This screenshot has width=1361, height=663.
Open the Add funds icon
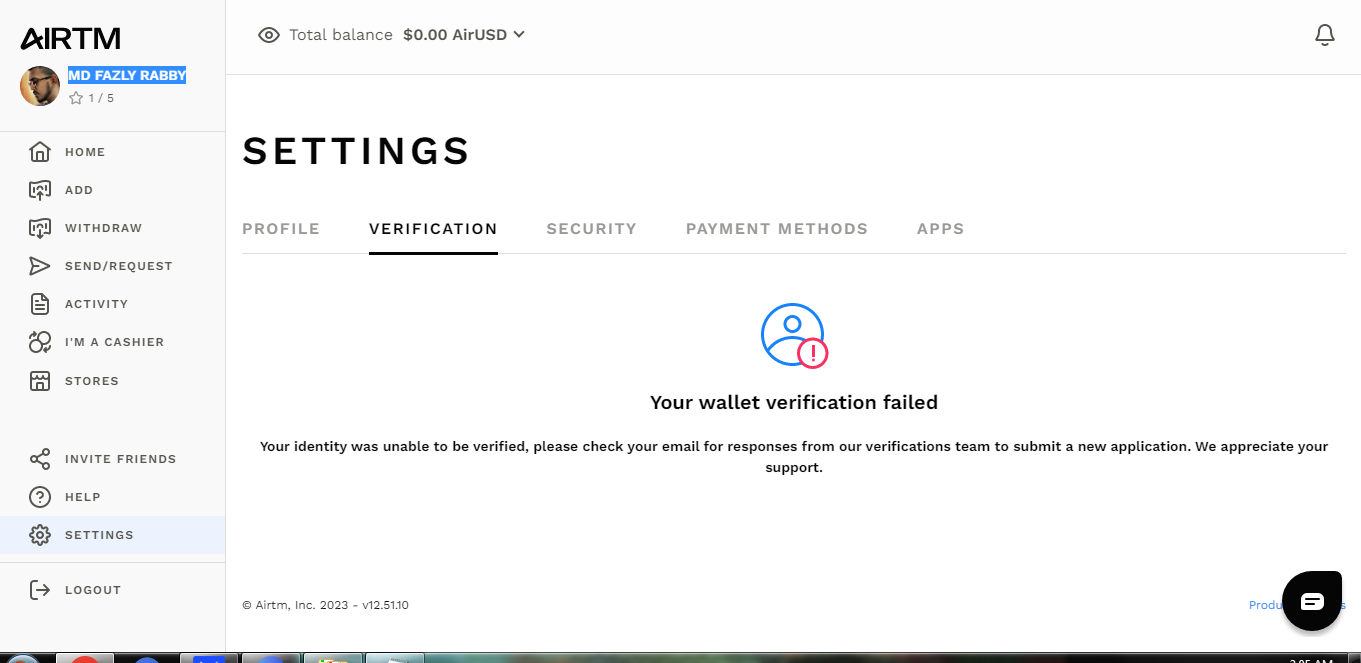(x=40, y=190)
